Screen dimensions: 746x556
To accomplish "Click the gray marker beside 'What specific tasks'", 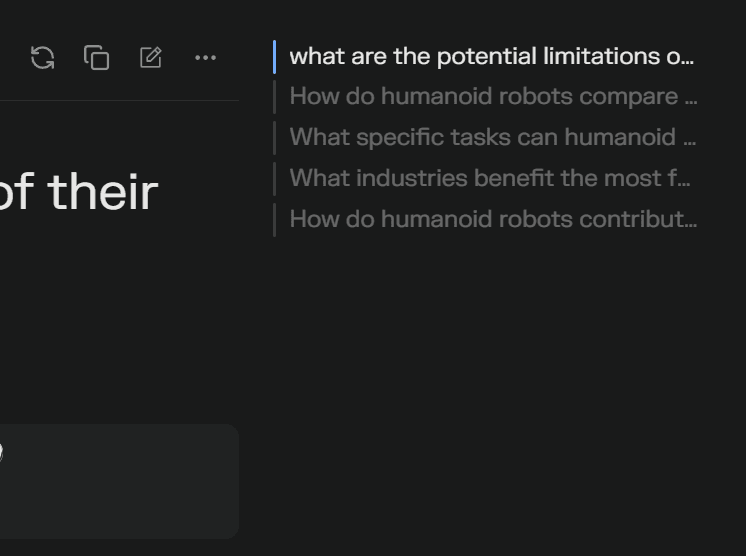I will tap(275, 138).
